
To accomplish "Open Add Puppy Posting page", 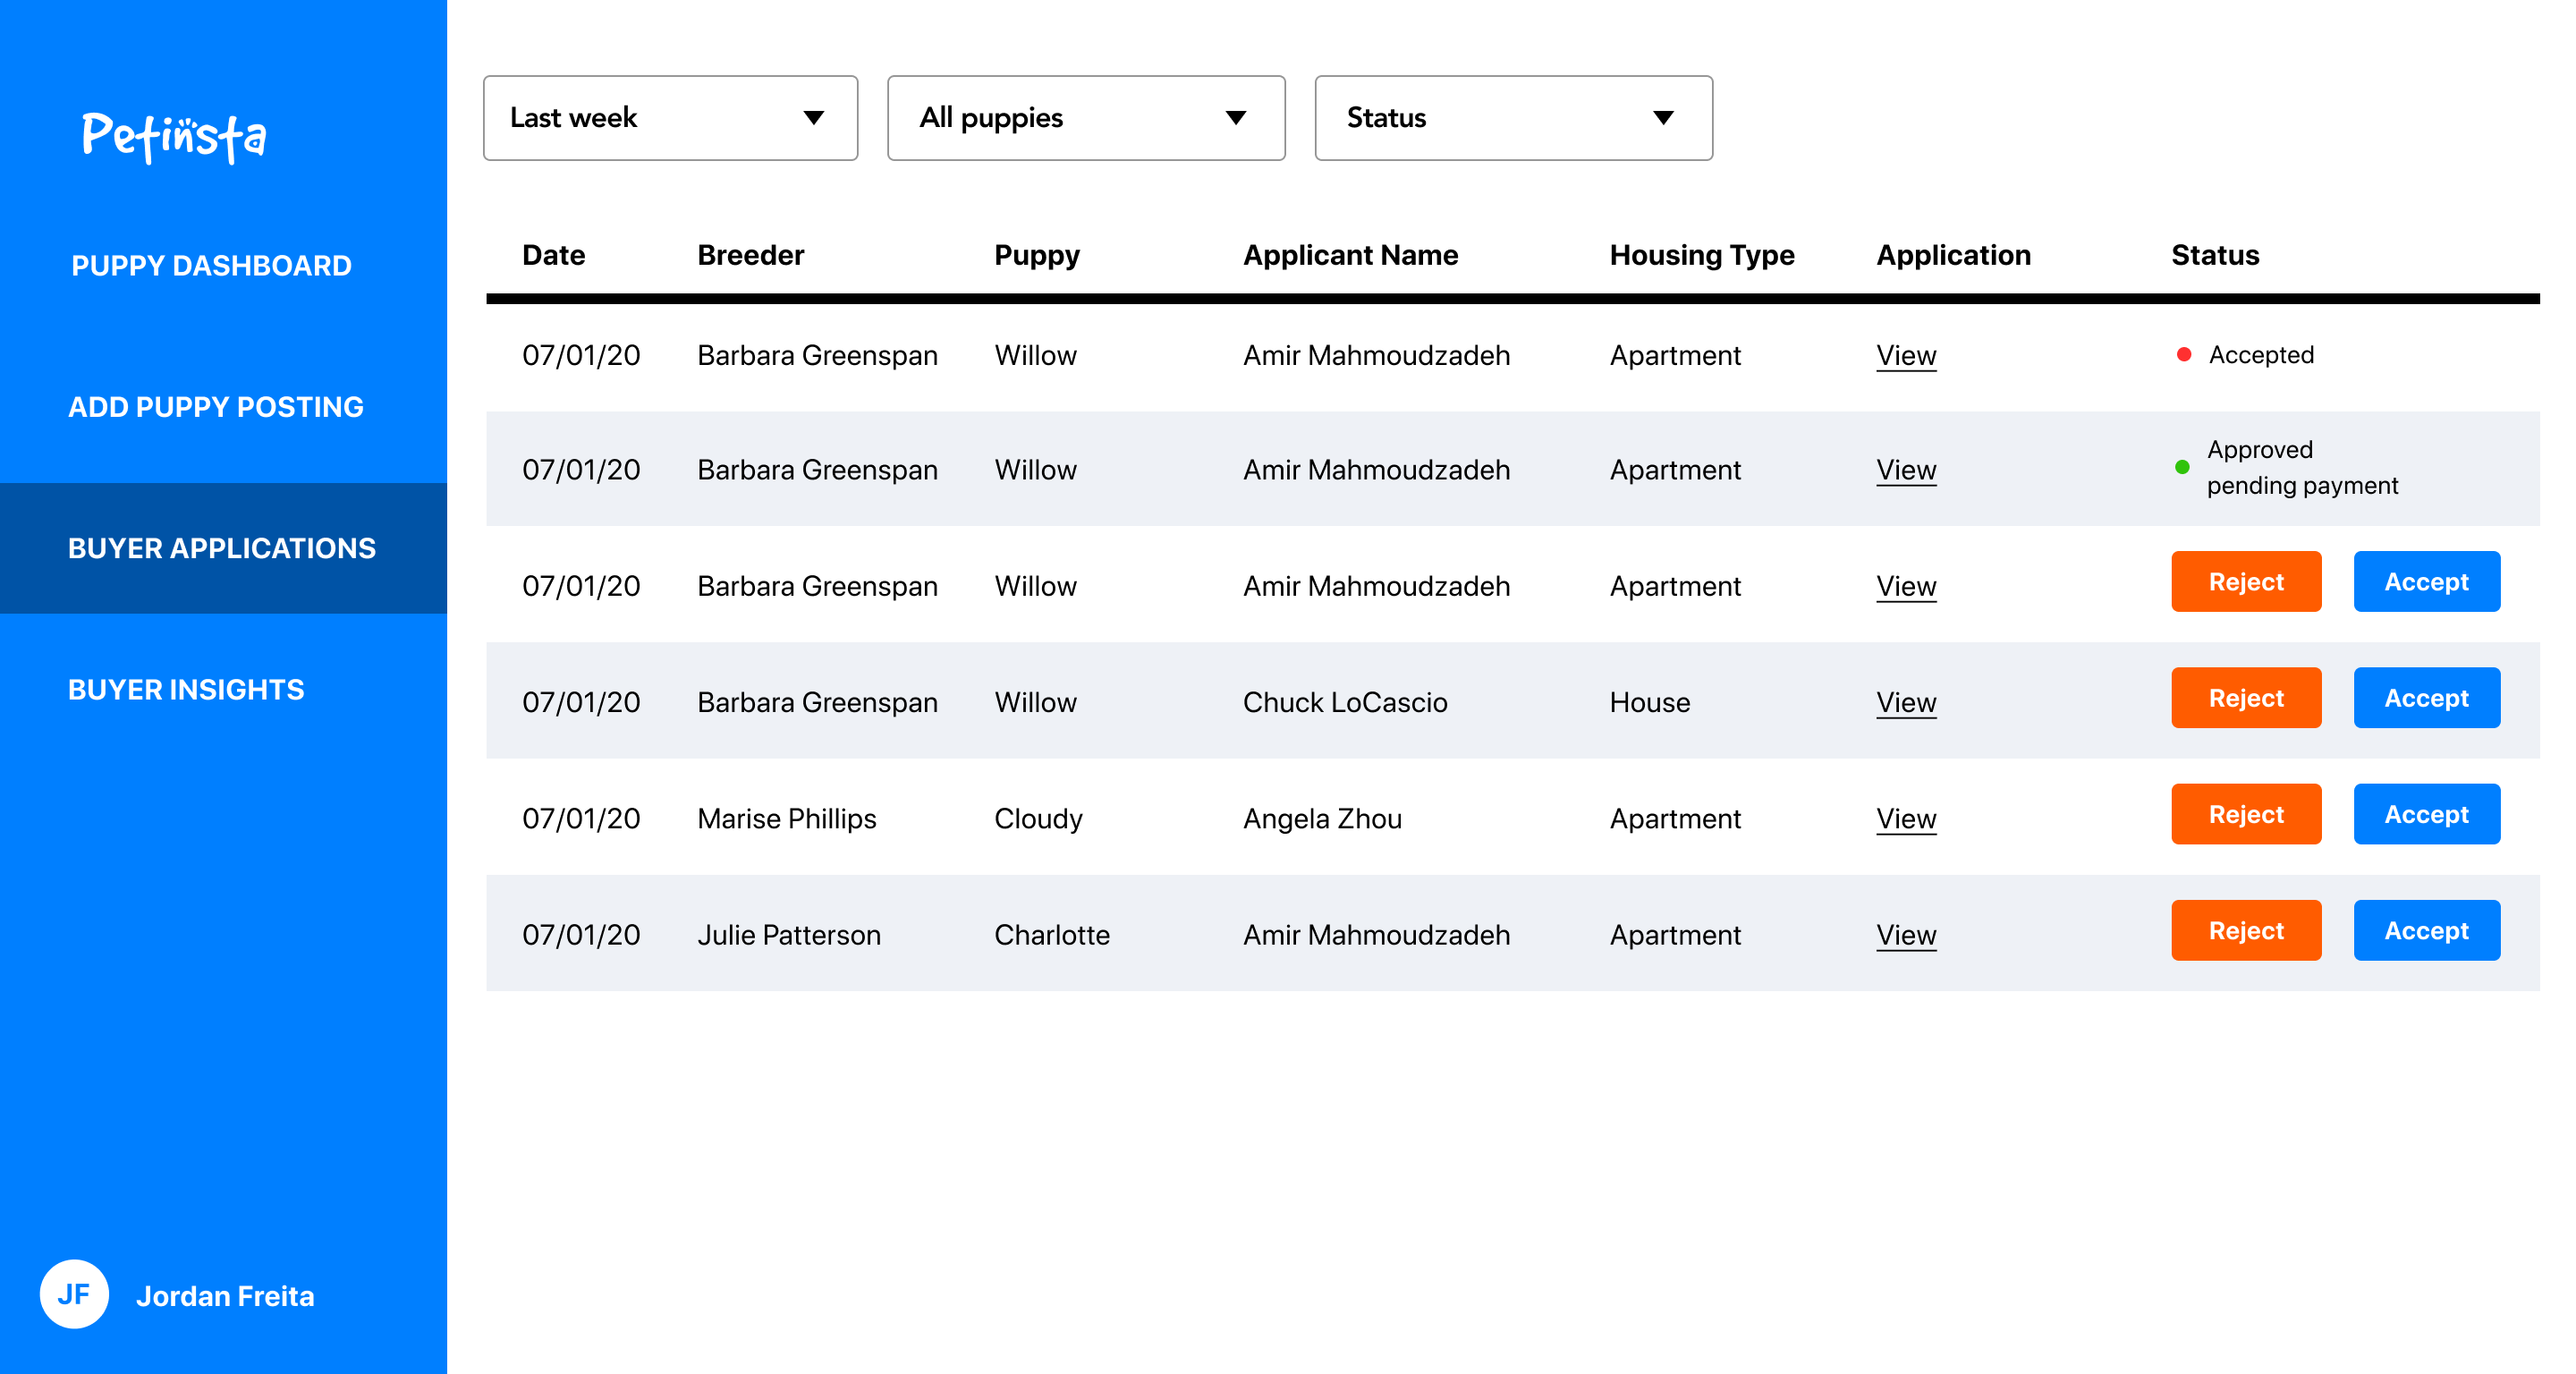I will (216, 407).
